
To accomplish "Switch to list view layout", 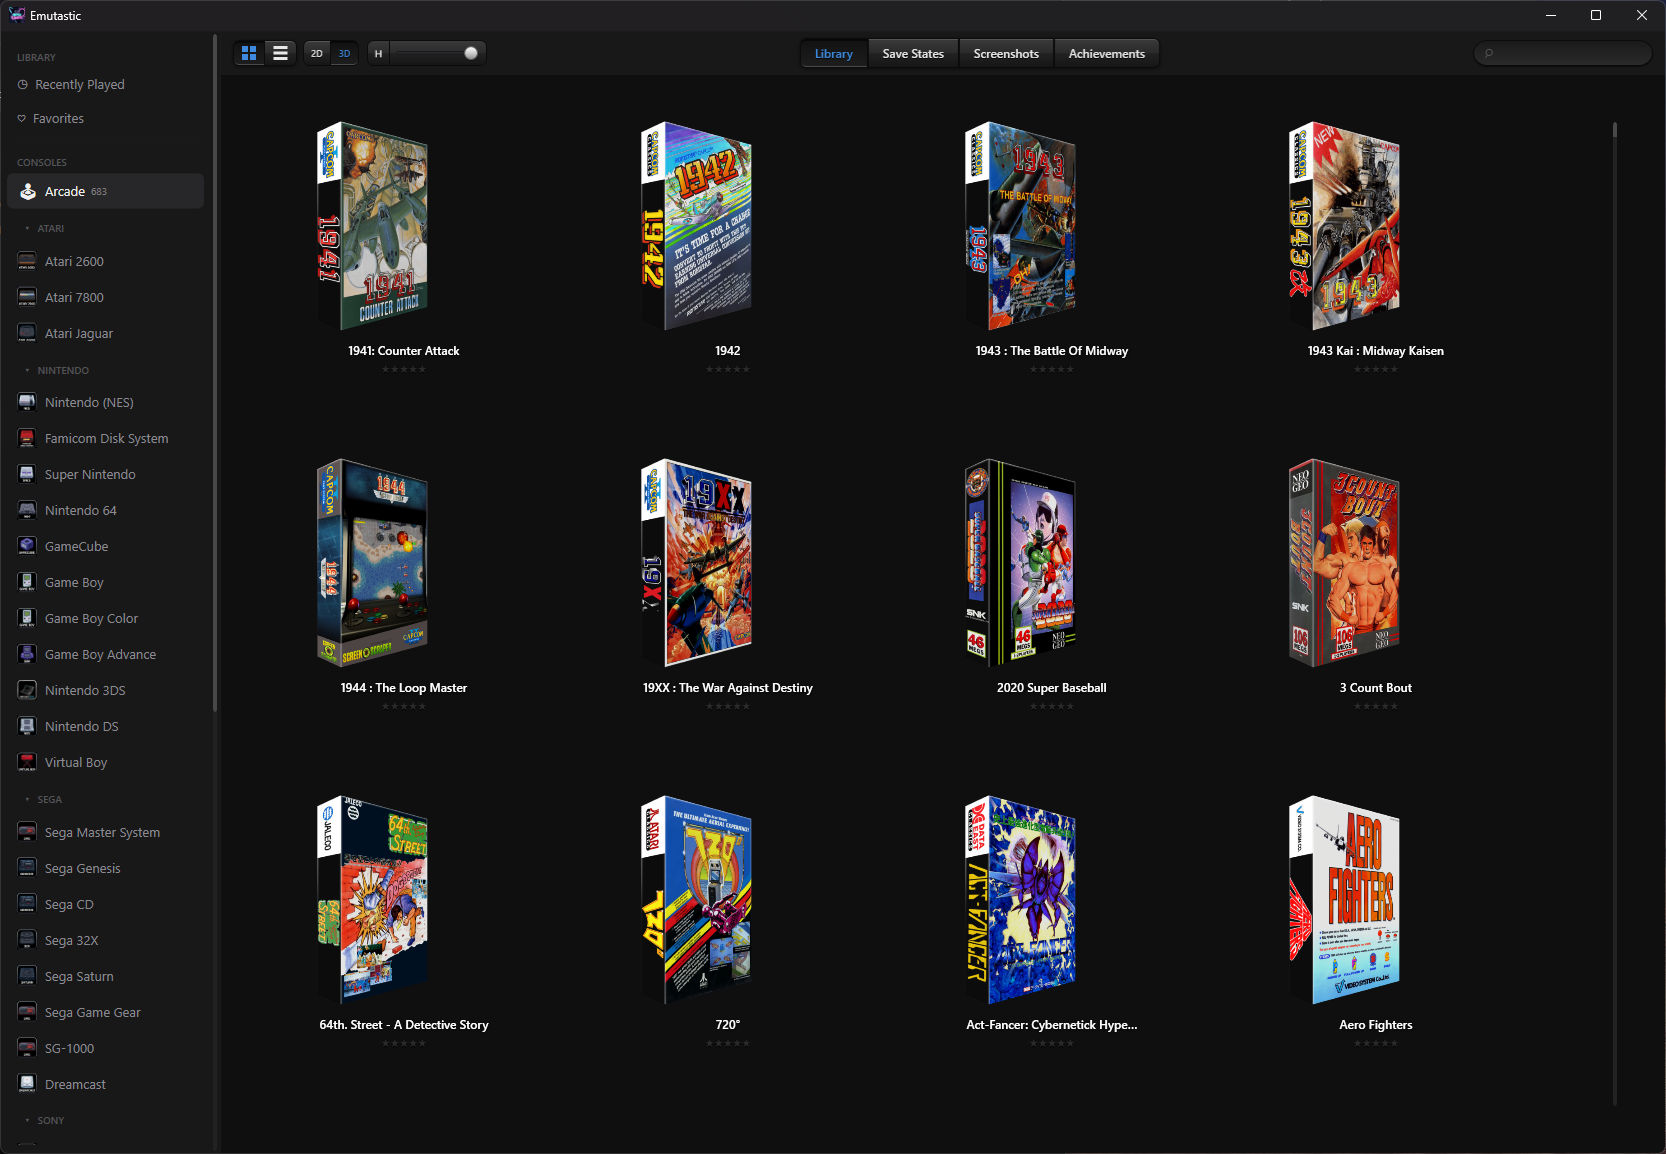I will [x=281, y=53].
